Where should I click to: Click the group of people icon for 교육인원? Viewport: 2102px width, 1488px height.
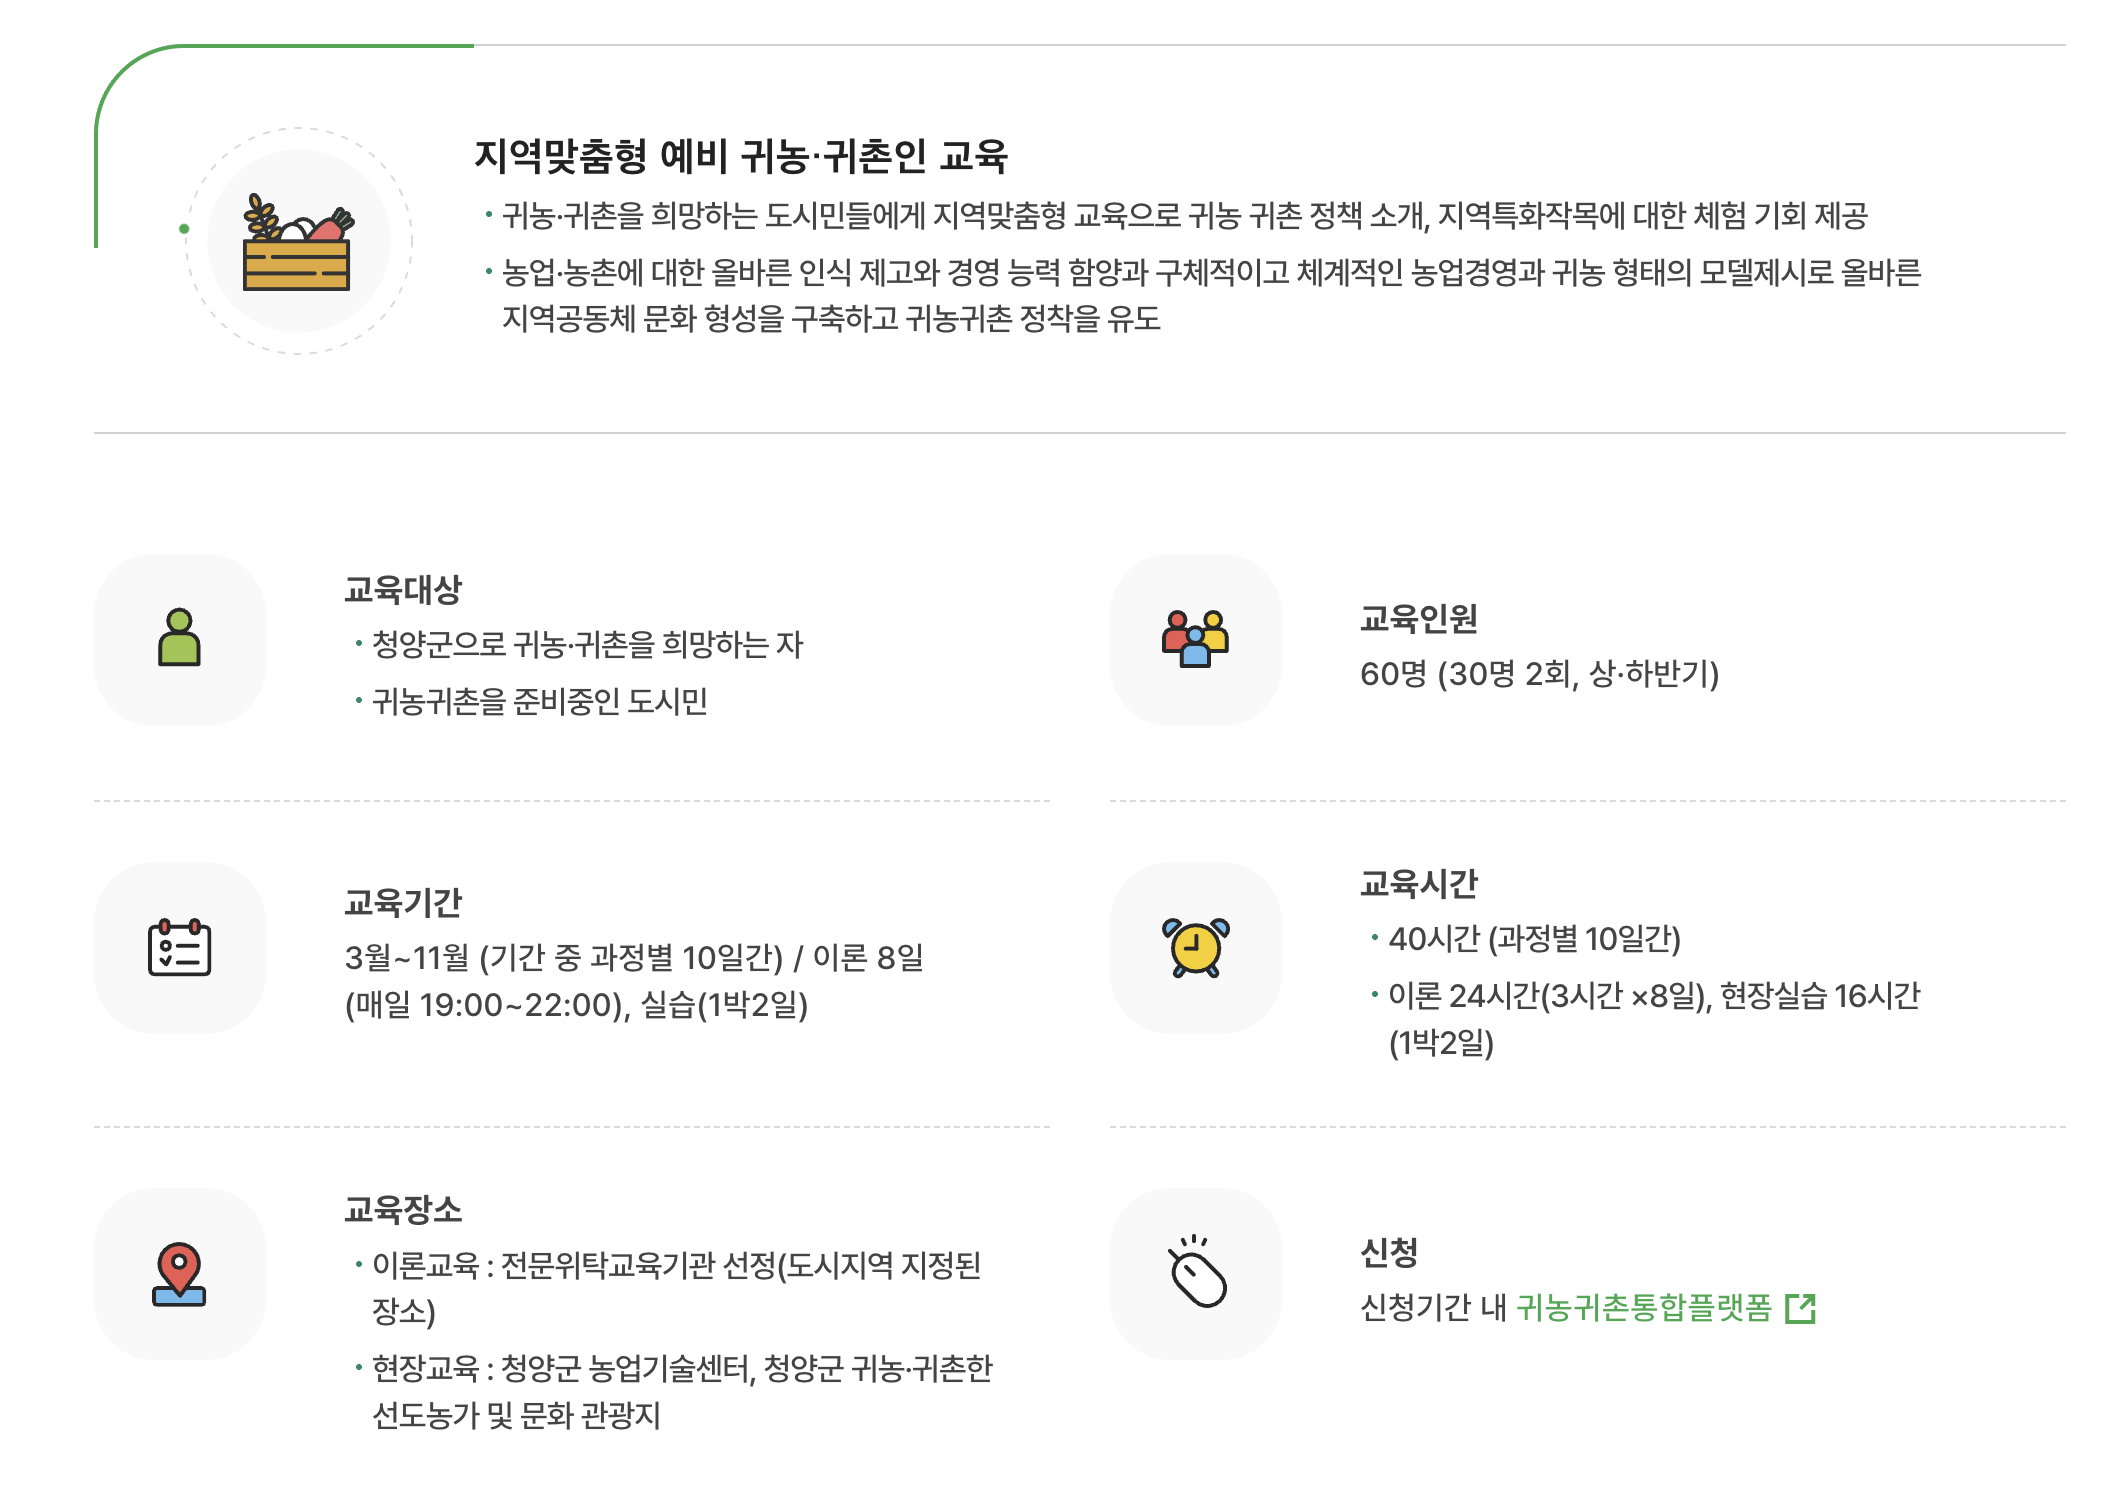(1195, 638)
